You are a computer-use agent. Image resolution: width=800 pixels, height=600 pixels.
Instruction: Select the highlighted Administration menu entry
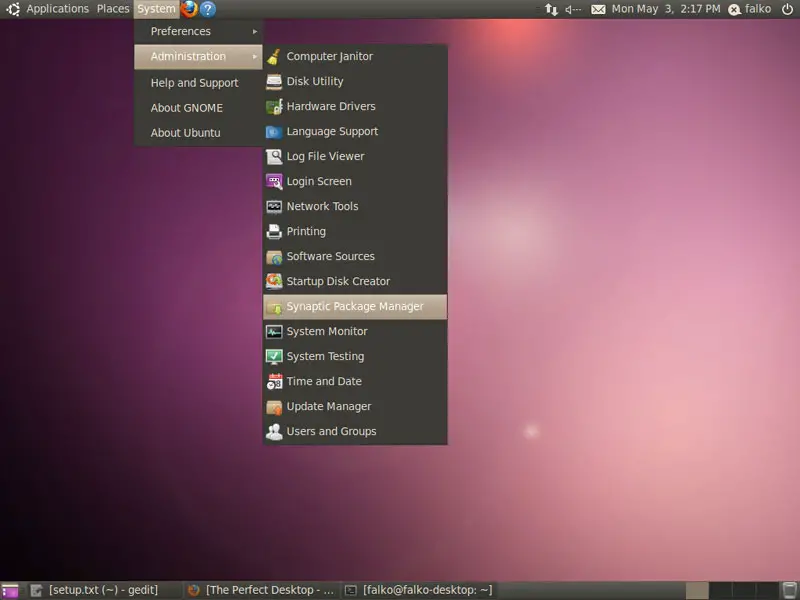tap(198, 57)
